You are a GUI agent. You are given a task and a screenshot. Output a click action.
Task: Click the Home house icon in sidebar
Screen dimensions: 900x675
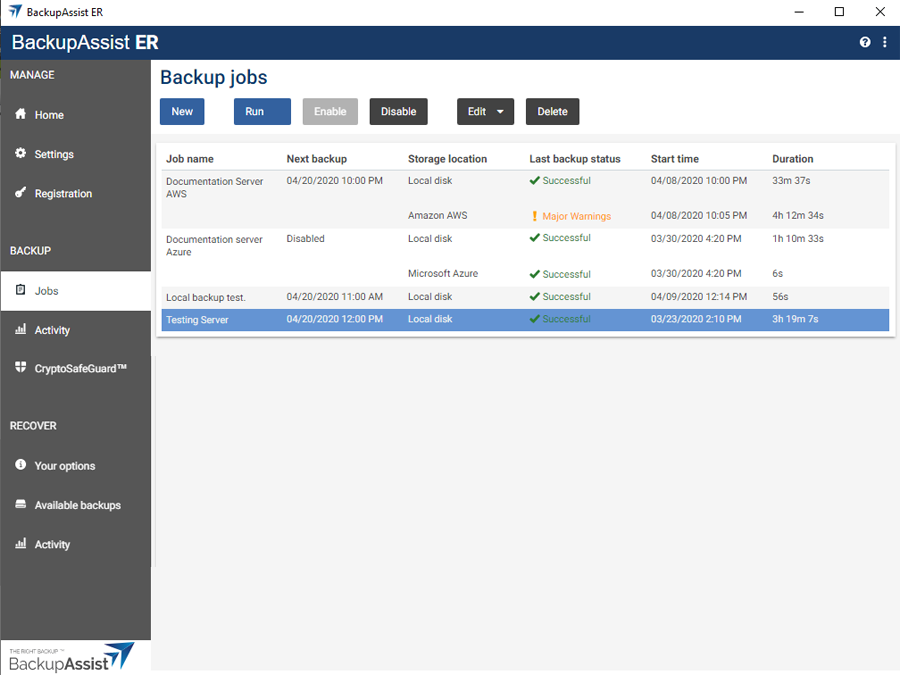coord(21,114)
